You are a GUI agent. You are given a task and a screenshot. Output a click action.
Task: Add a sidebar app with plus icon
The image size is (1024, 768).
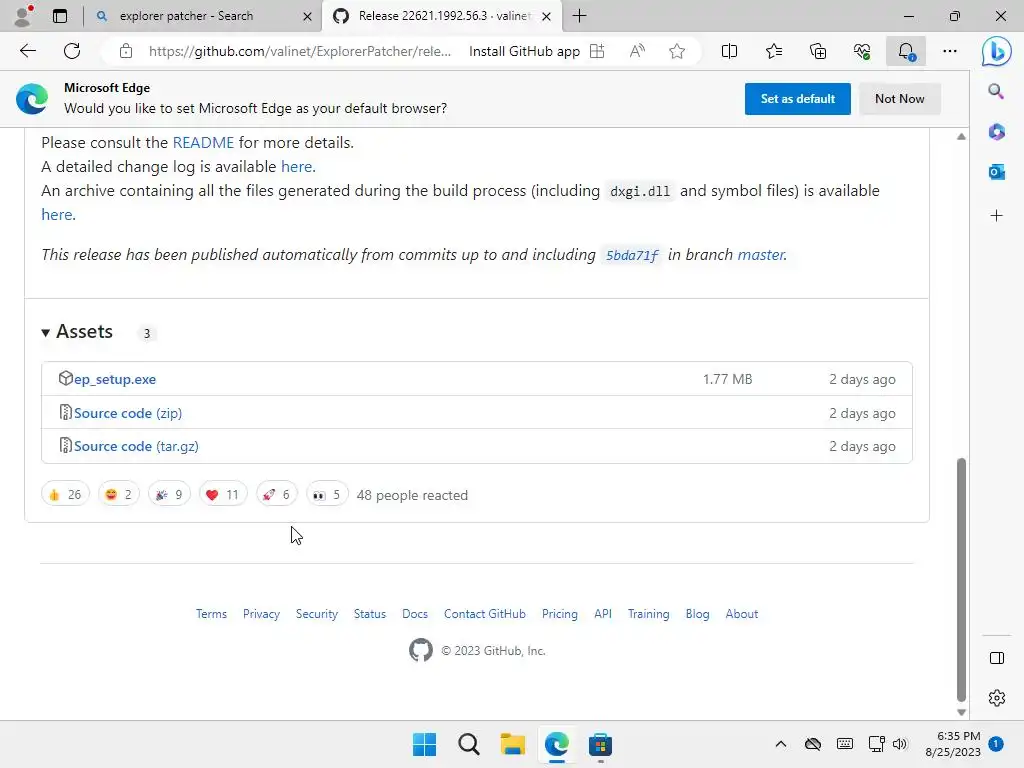[997, 216]
